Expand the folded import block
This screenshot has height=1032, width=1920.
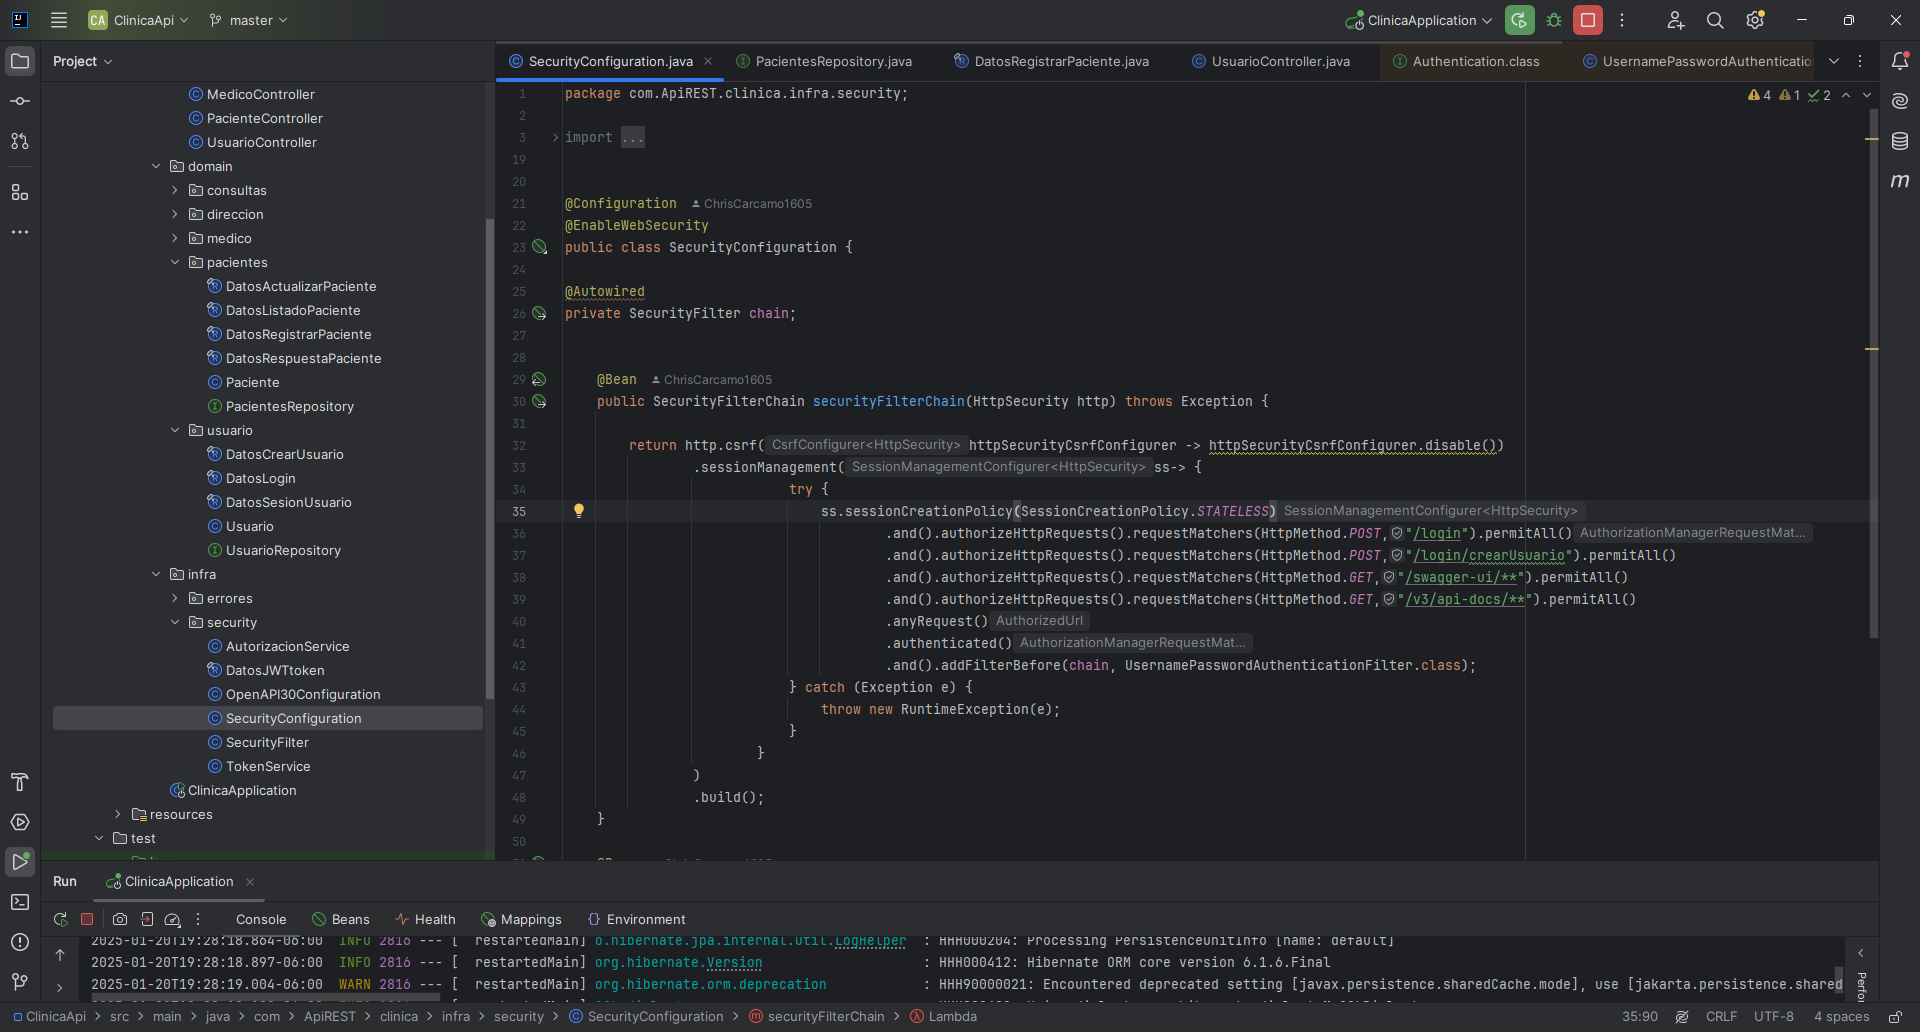[556, 138]
